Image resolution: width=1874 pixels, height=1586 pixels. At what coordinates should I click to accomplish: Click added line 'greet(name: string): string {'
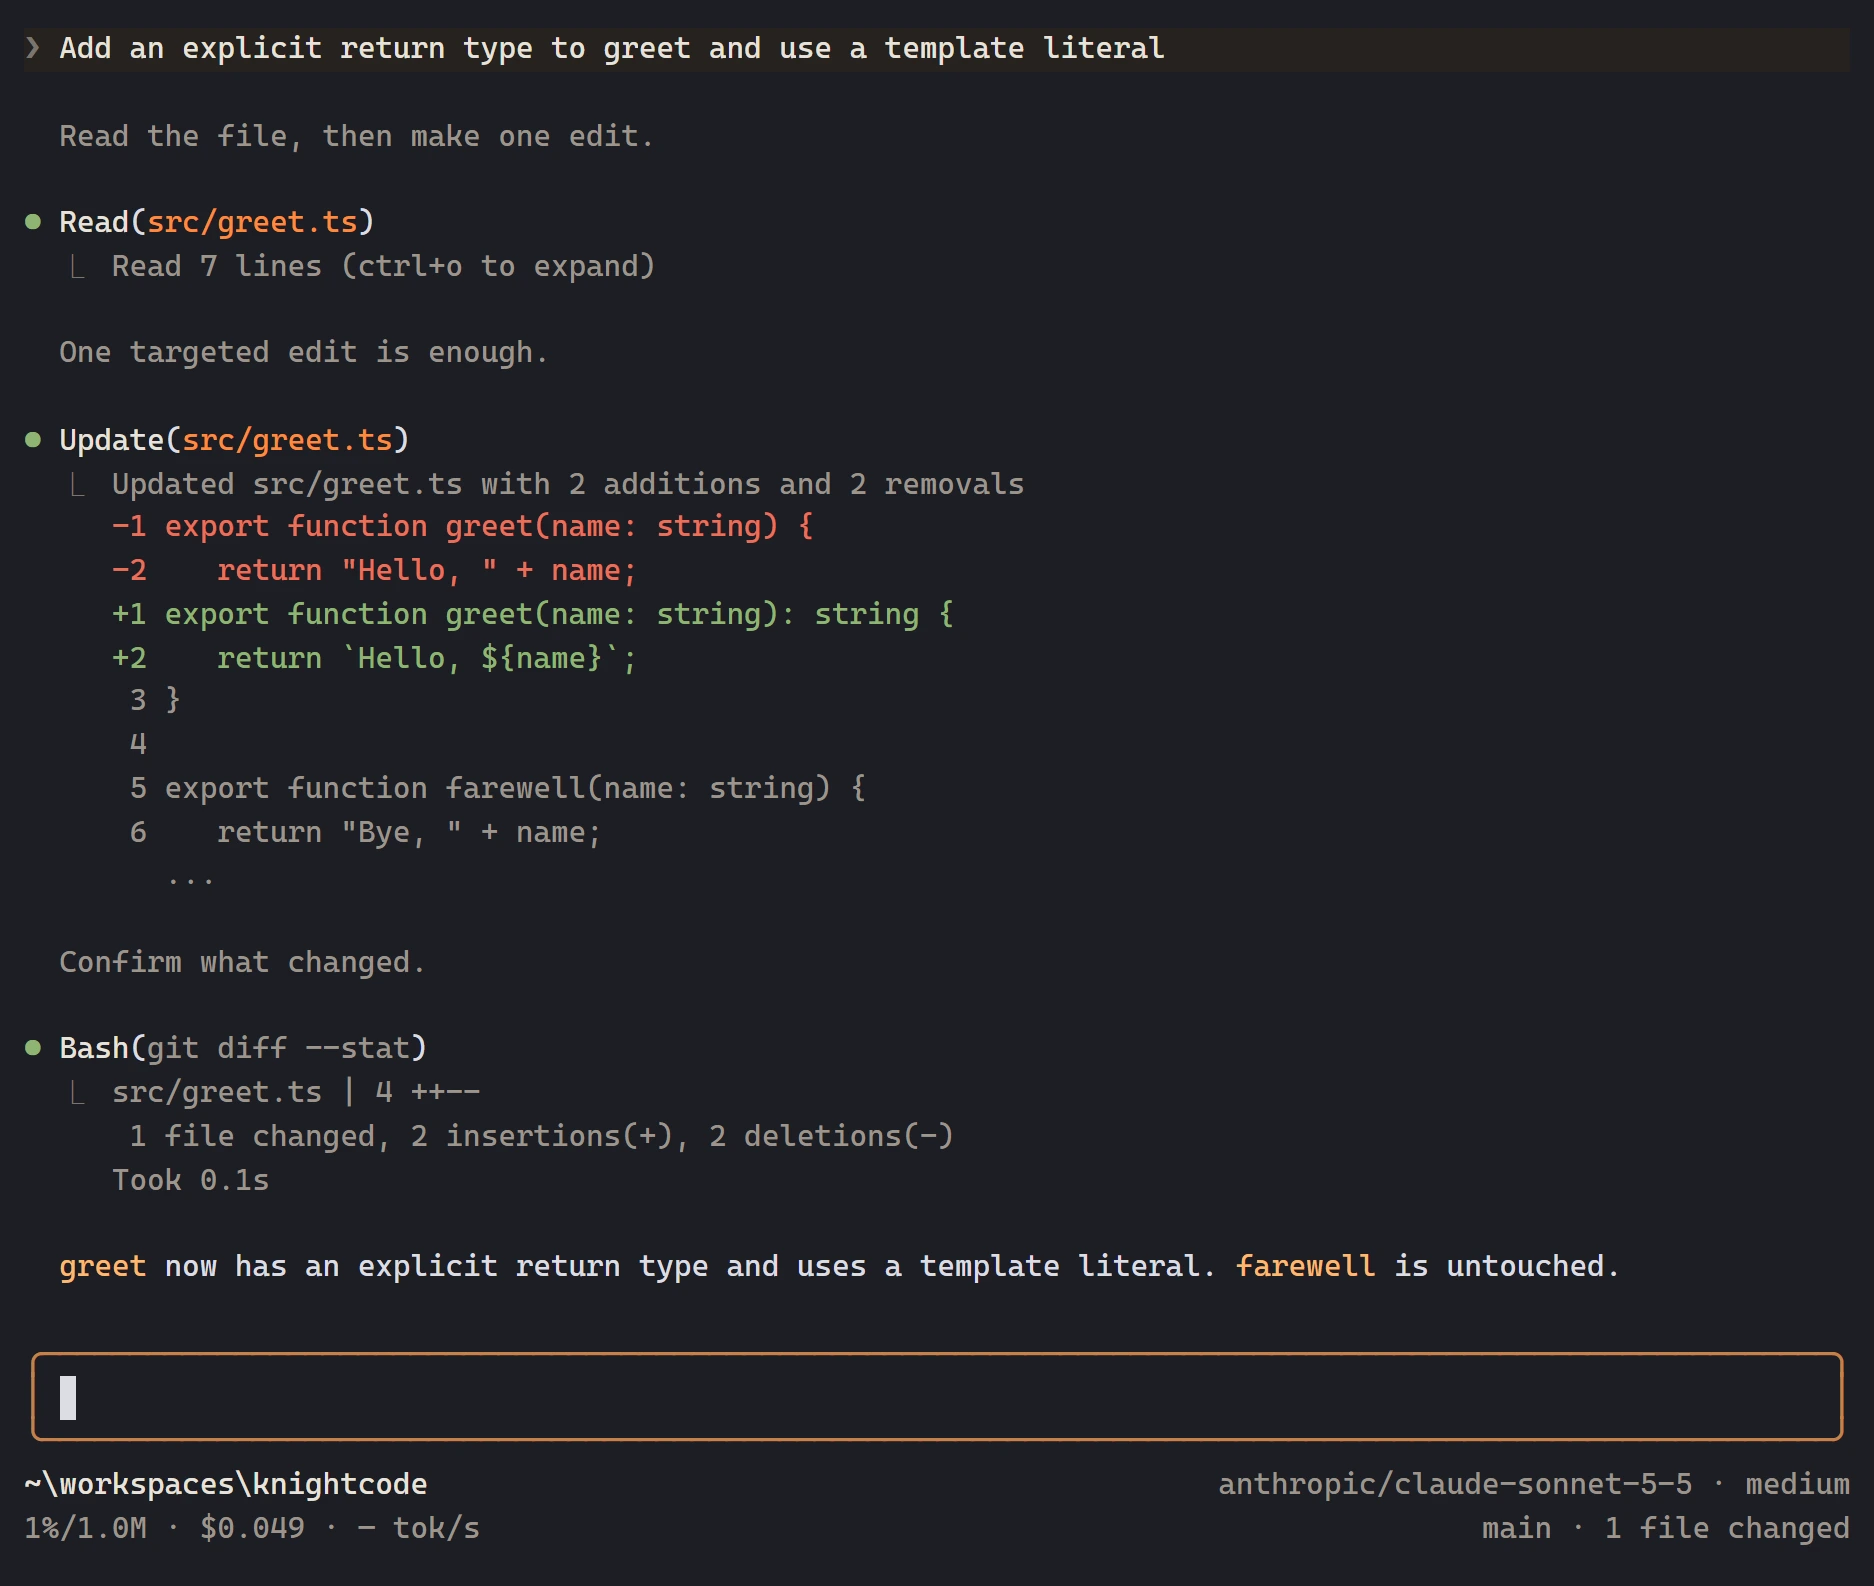point(533,614)
